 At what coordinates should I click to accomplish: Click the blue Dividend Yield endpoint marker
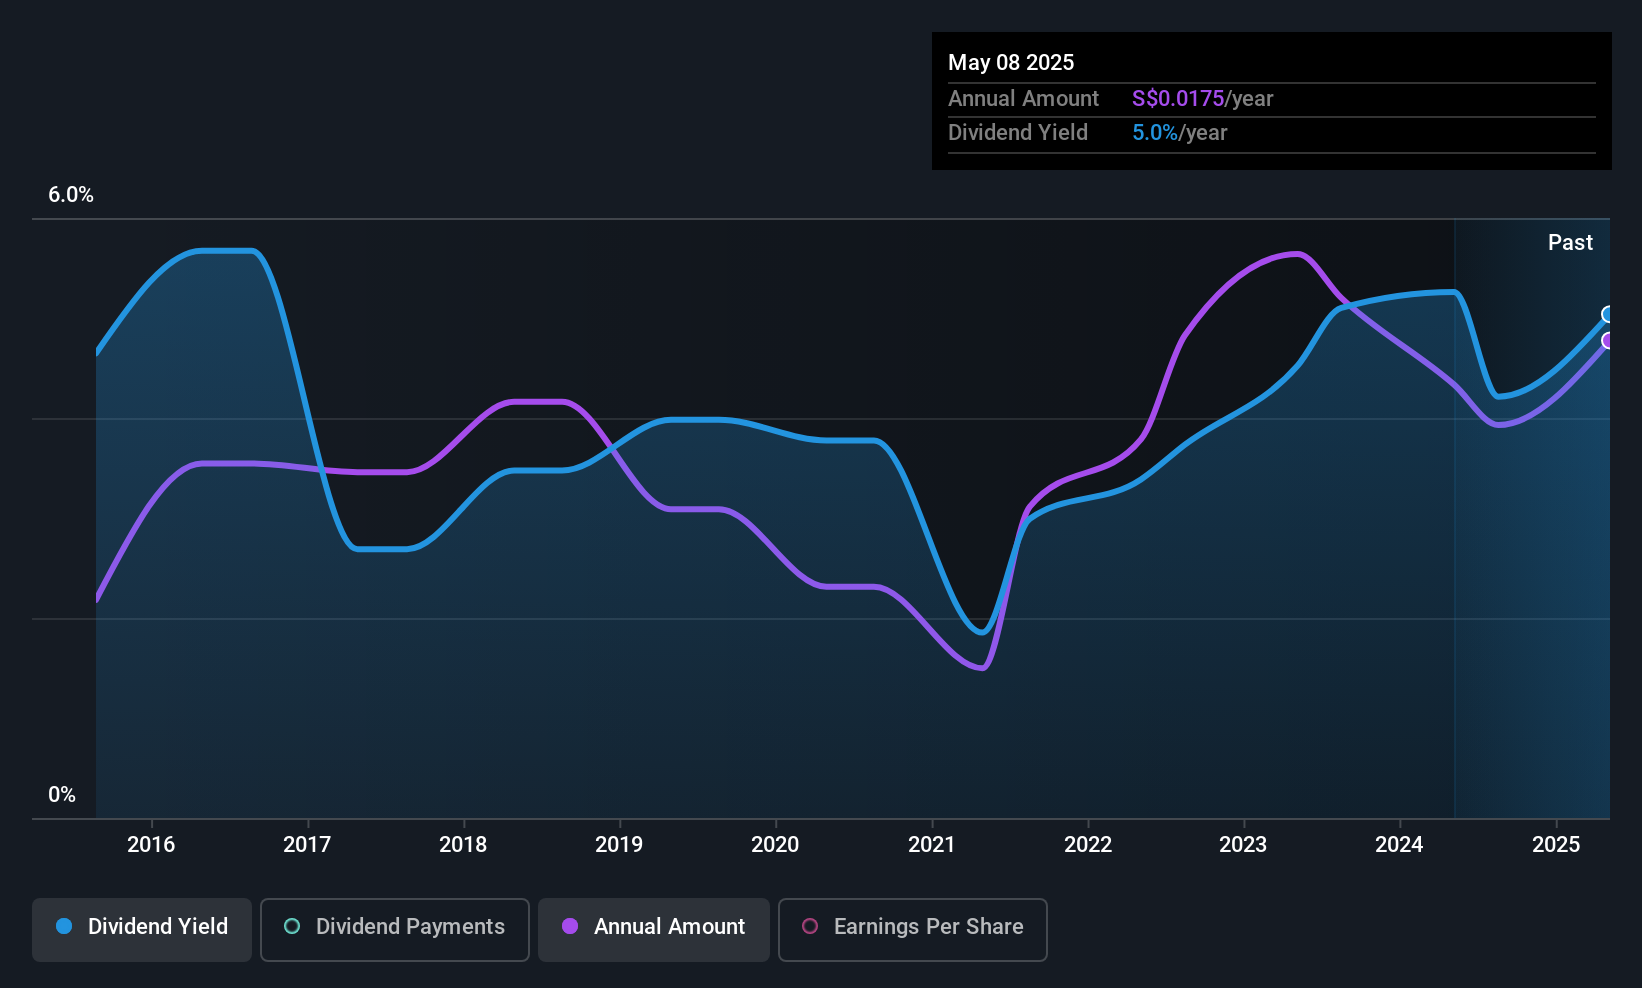(1608, 315)
